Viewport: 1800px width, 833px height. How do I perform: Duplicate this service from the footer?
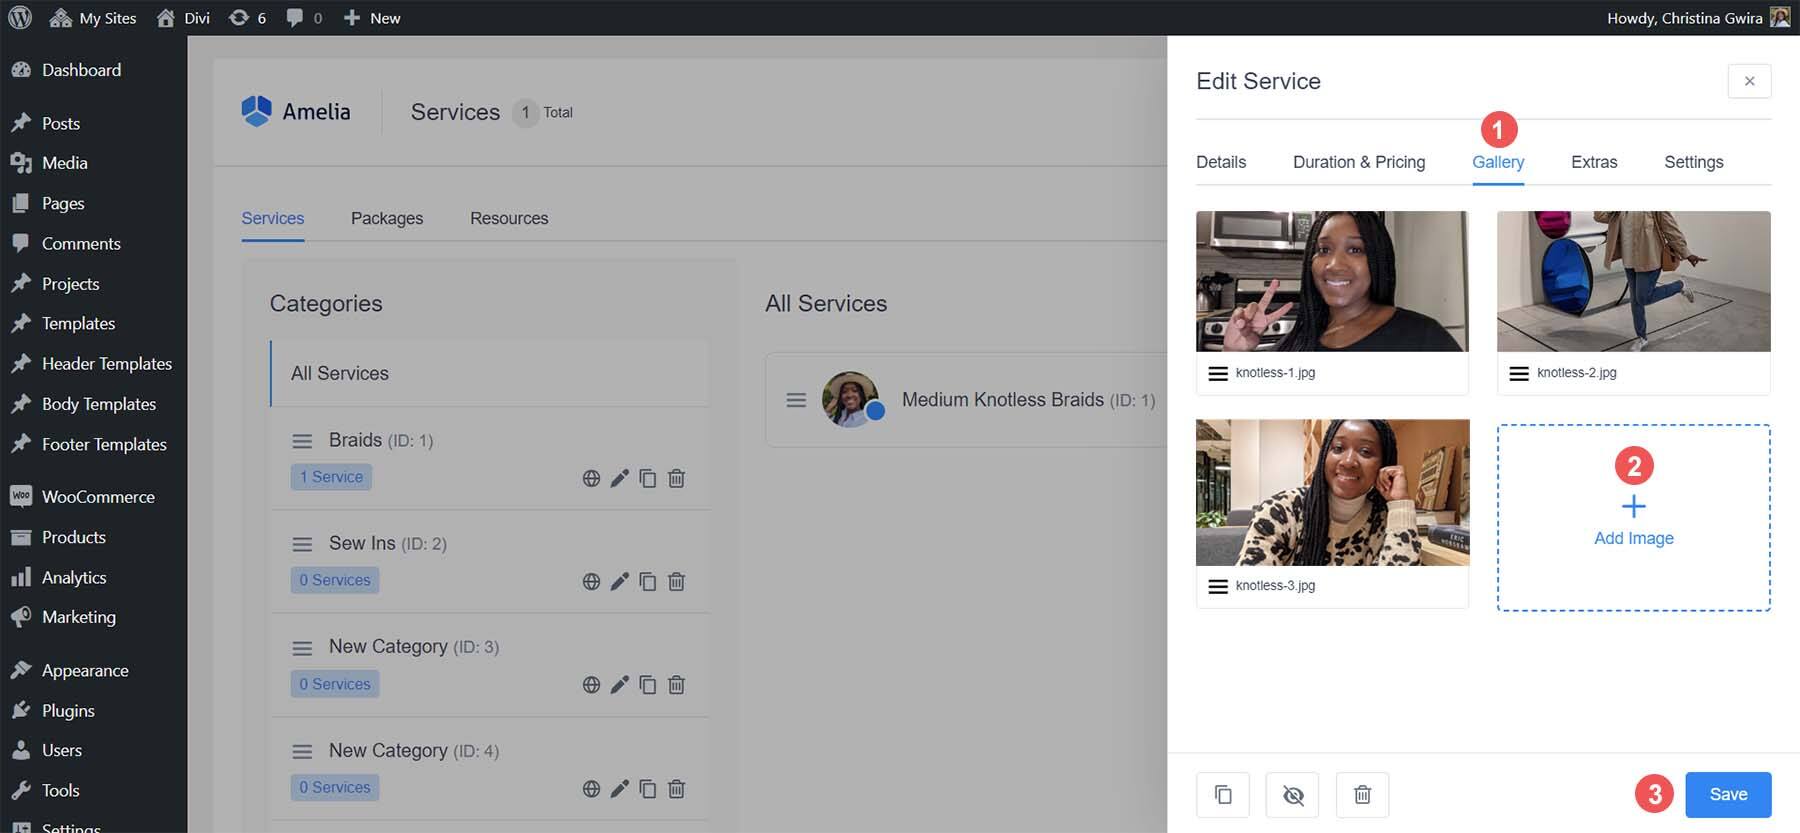pos(1223,795)
